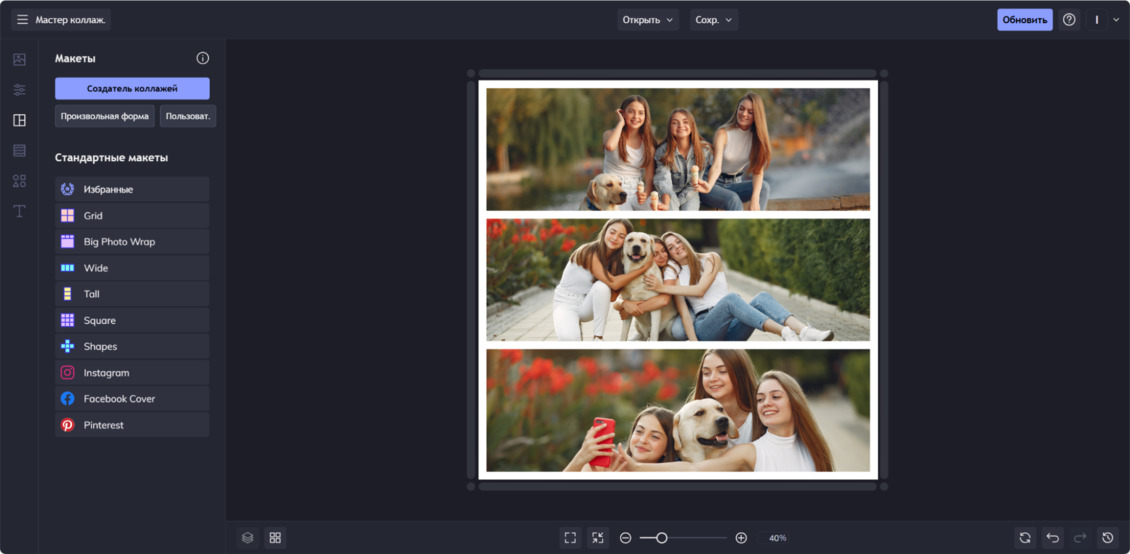
Task: Open the text tool sidebar icon
Action: [19, 211]
